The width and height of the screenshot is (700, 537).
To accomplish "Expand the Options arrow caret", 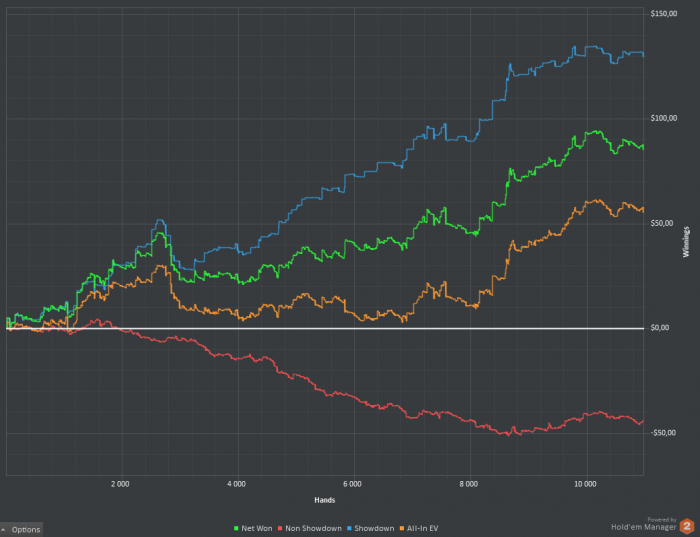I will point(4,529).
